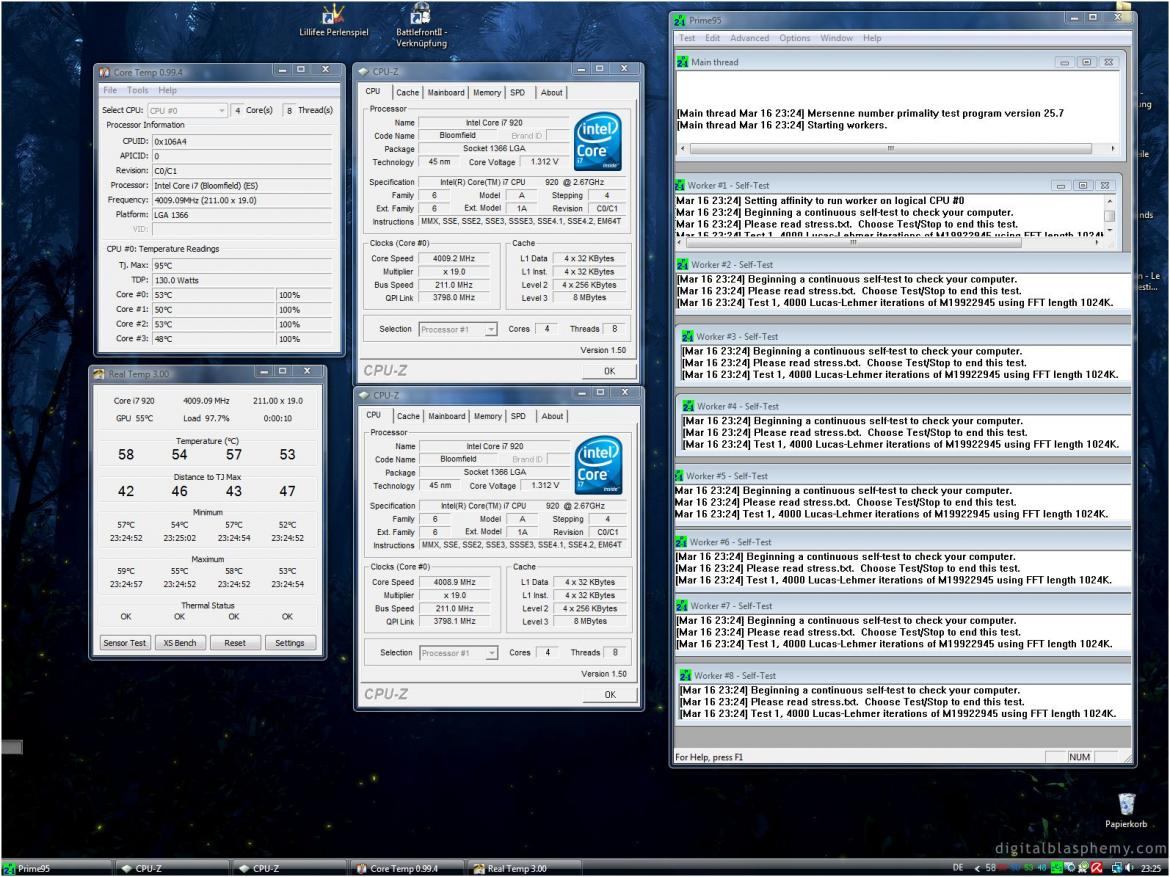This screenshot has width=1170, height=877.
Task: Open the Advanced menu in Prime95
Action: click(749, 38)
